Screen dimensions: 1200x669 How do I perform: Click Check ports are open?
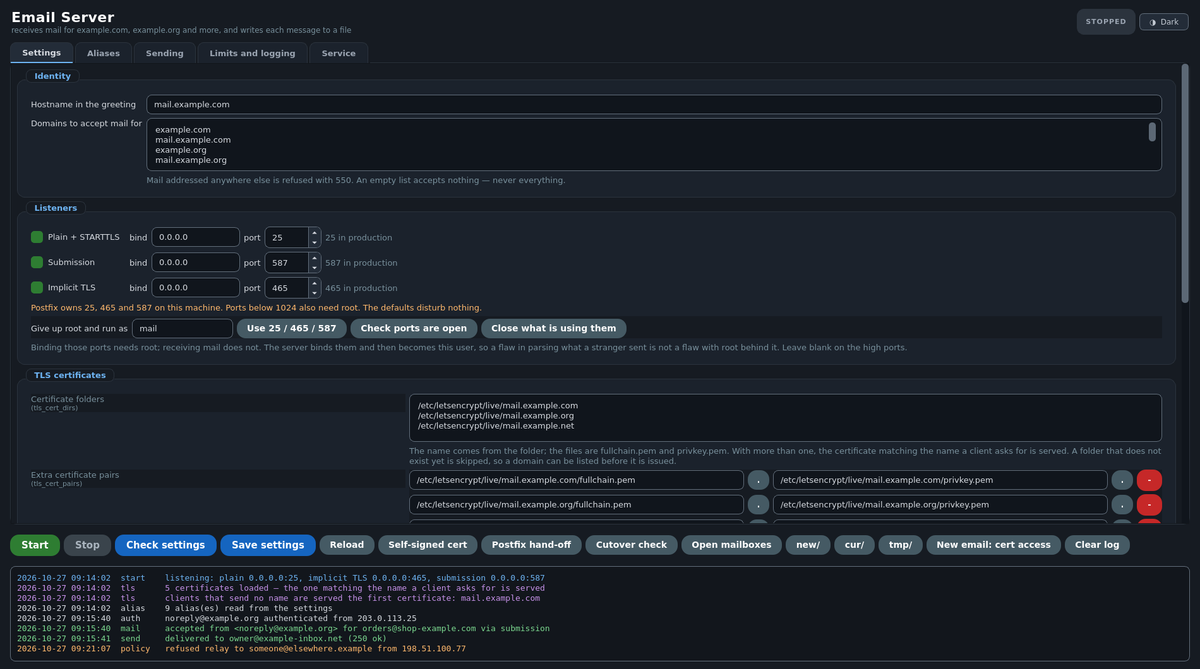pyautogui.click(x=414, y=328)
